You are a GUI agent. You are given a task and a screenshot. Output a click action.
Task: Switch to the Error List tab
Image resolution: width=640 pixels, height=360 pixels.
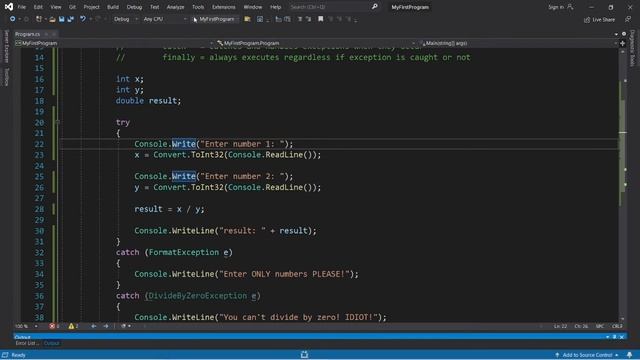[x=27, y=343]
